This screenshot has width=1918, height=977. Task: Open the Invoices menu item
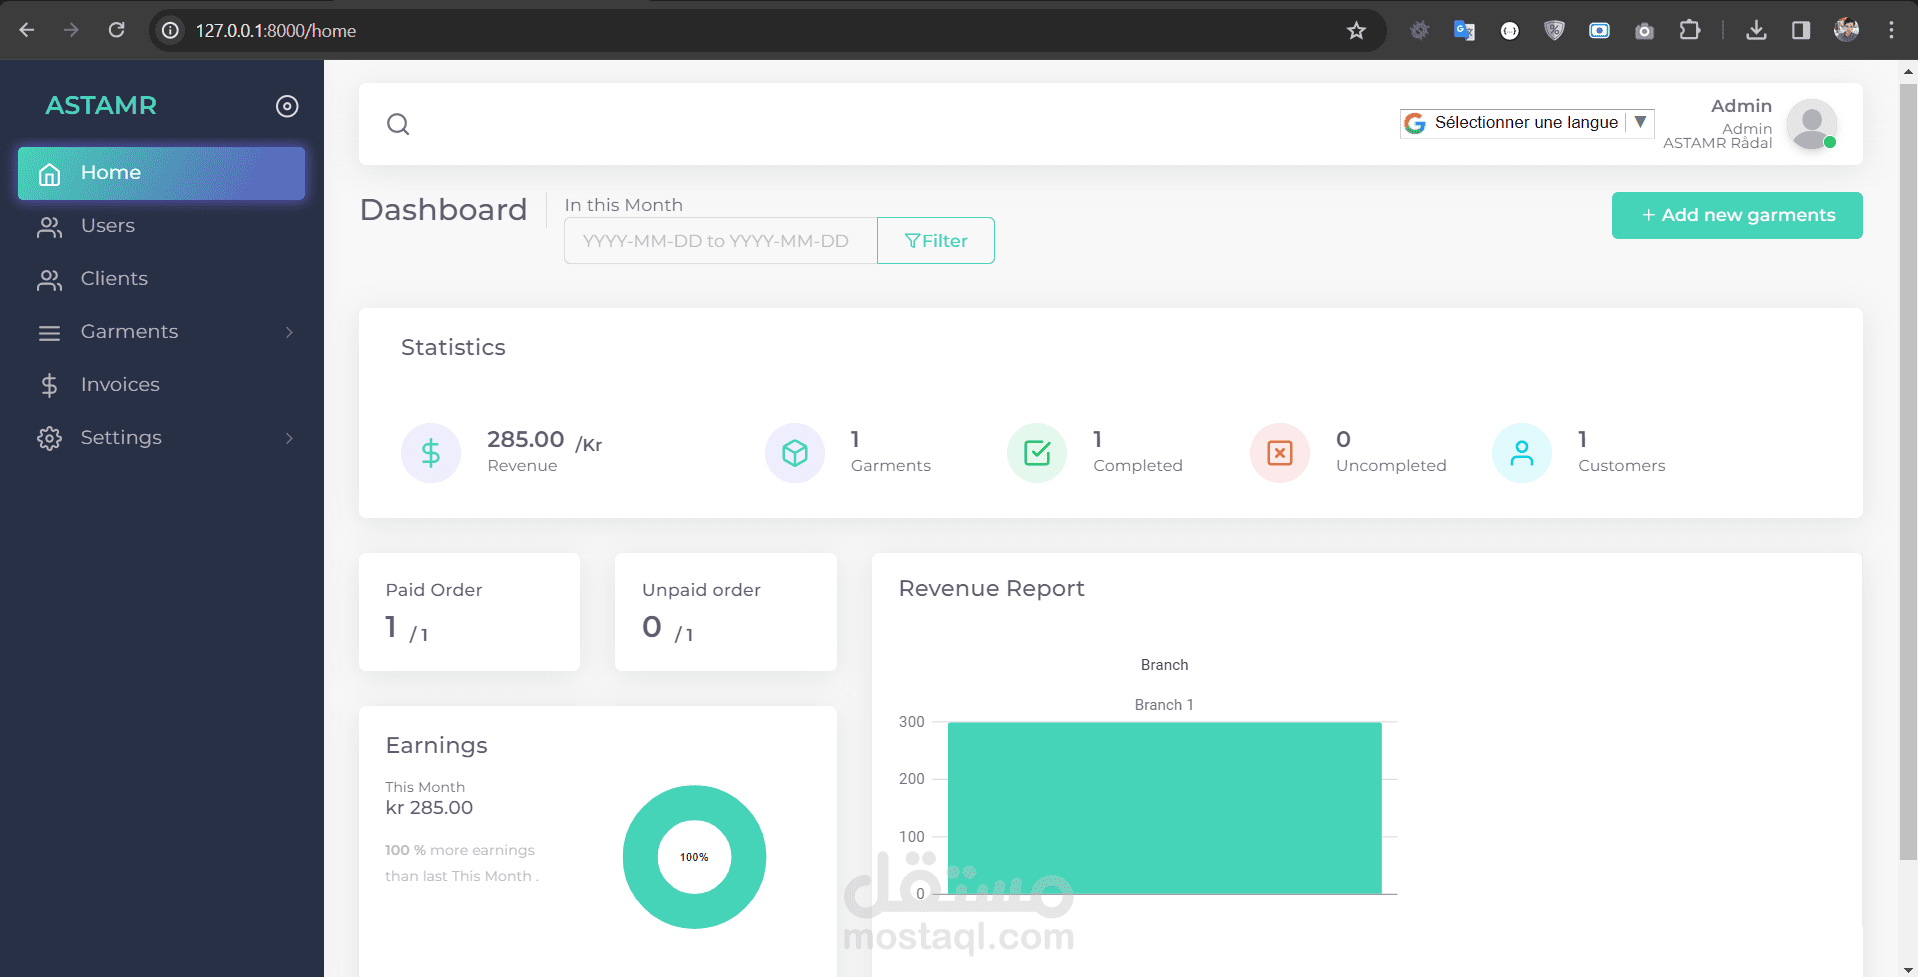(161, 385)
